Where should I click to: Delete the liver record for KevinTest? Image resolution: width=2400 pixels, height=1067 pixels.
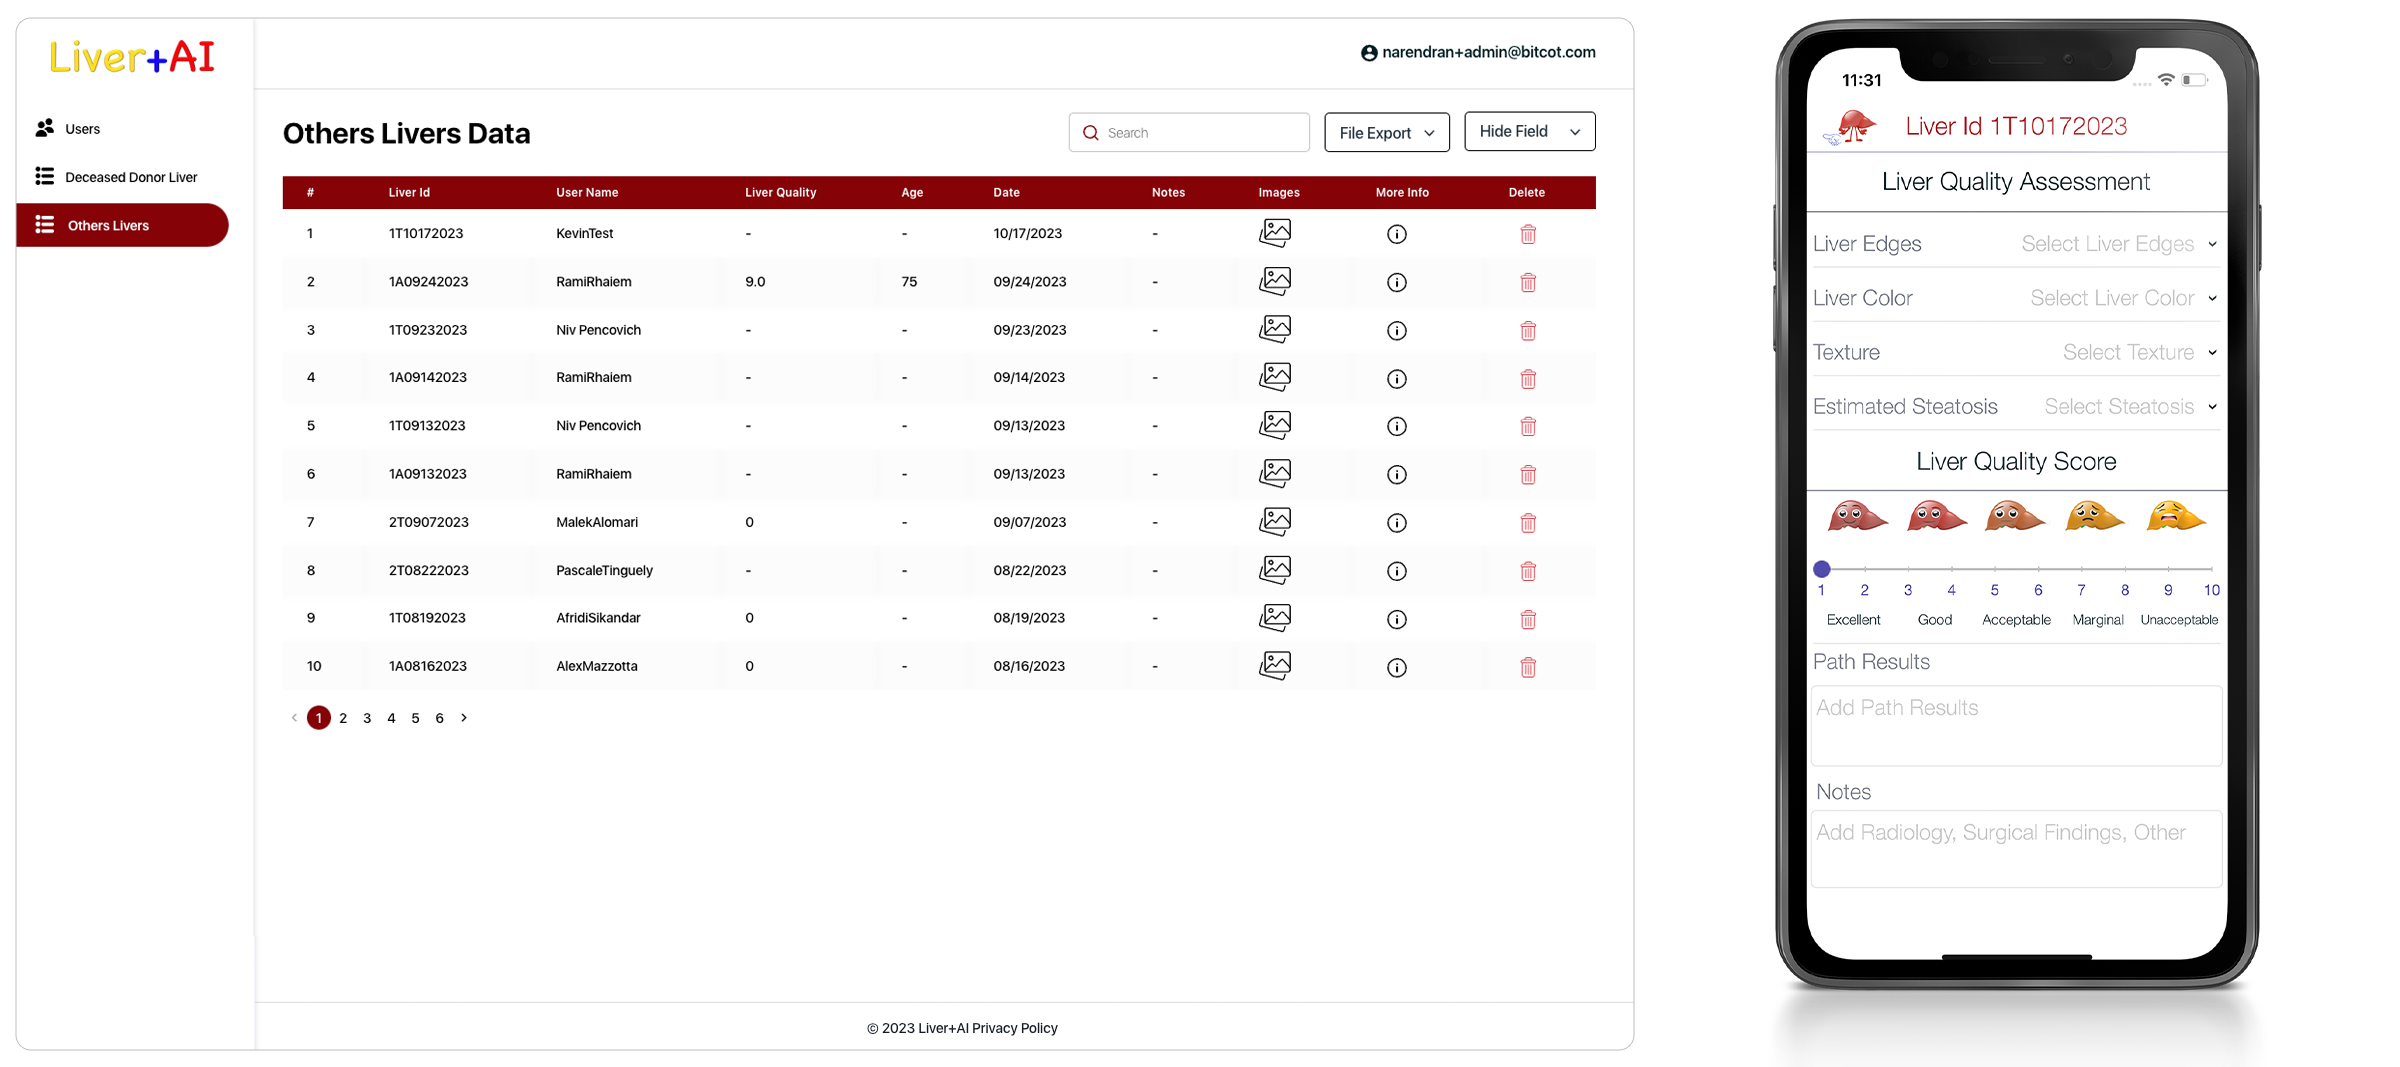click(1528, 234)
